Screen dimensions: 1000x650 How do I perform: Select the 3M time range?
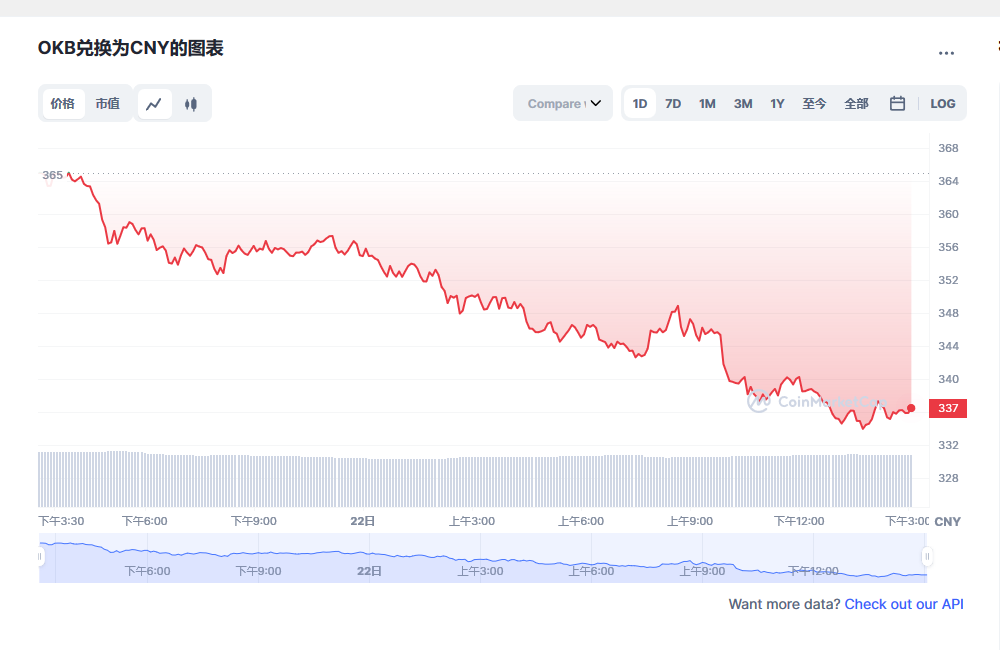click(742, 104)
